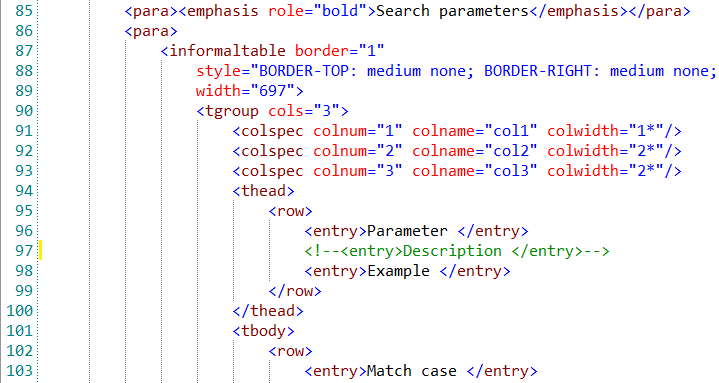Click the Match case entry text
Viewport: 719px width, 383px height.
click(x=412, y=371)
